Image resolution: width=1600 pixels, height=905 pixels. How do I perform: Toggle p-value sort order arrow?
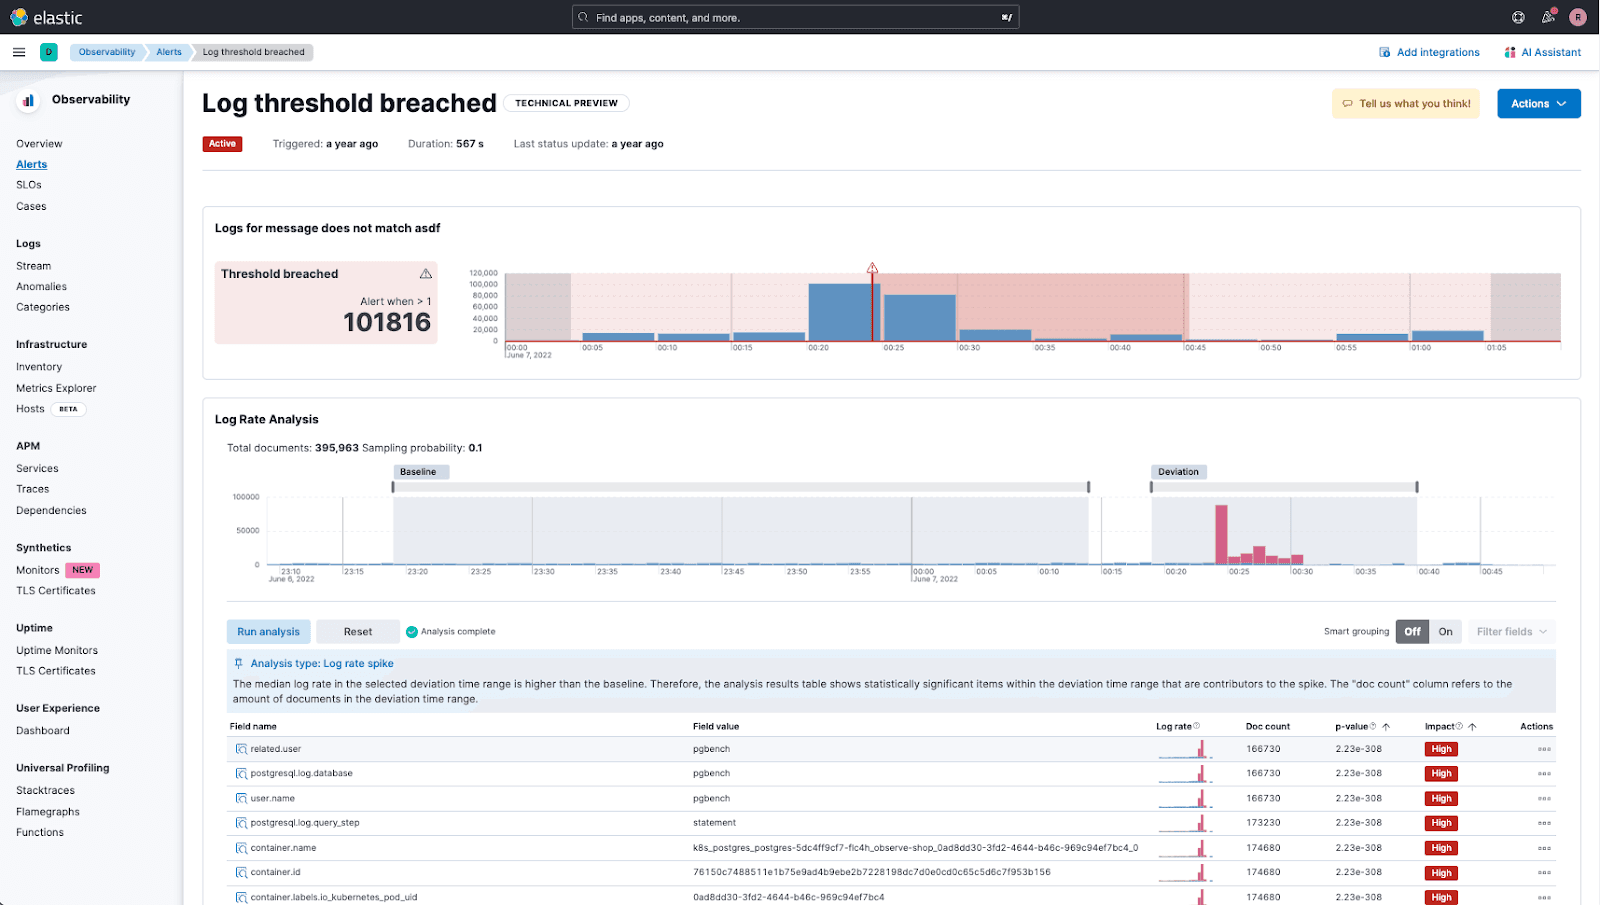(1388, 726)
